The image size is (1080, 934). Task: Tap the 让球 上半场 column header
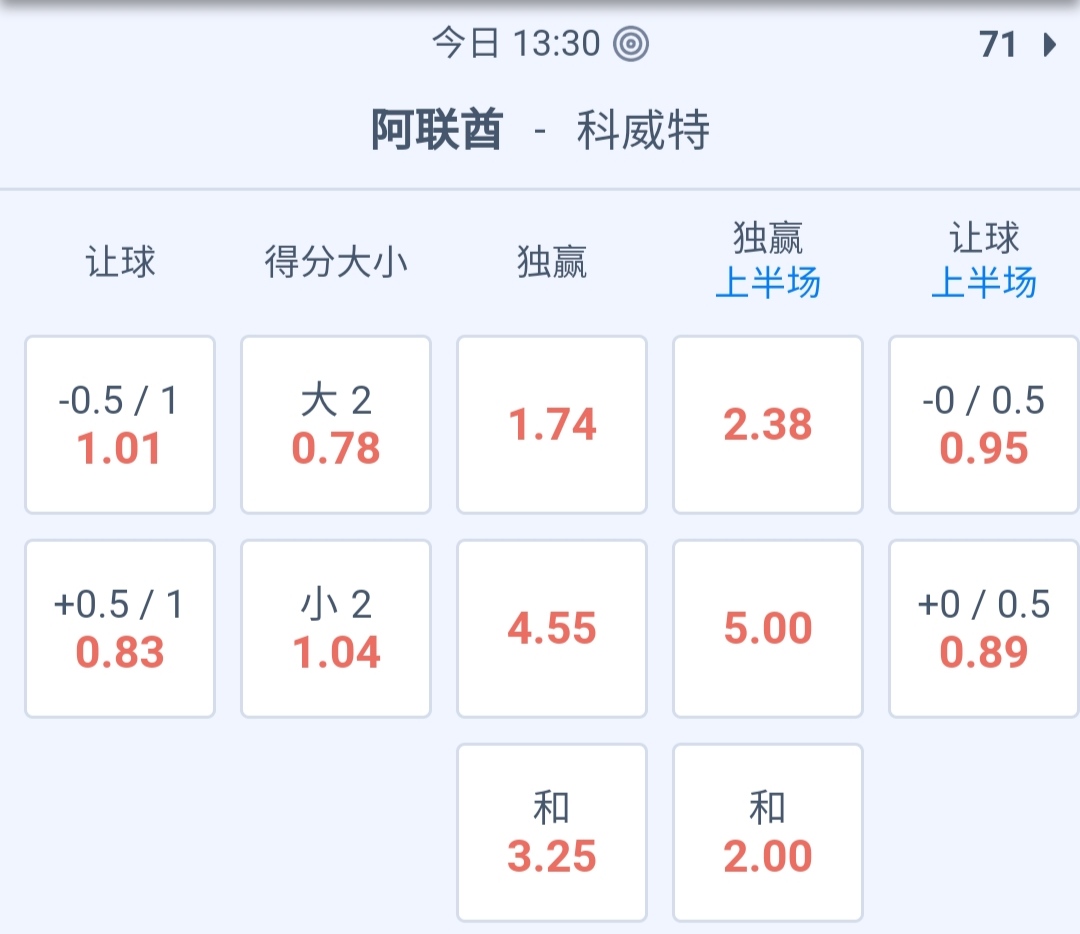pyautogui.click(x=984, y=262)
